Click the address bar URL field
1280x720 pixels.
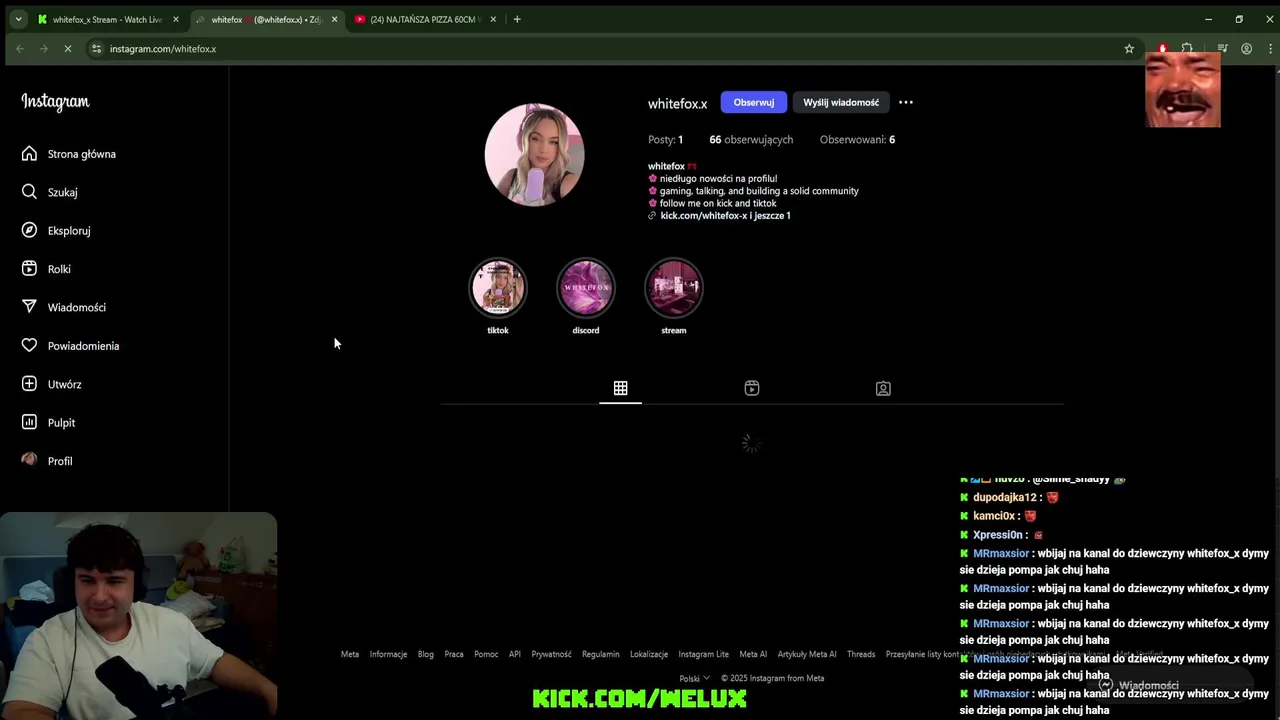(x=600, y=48)
